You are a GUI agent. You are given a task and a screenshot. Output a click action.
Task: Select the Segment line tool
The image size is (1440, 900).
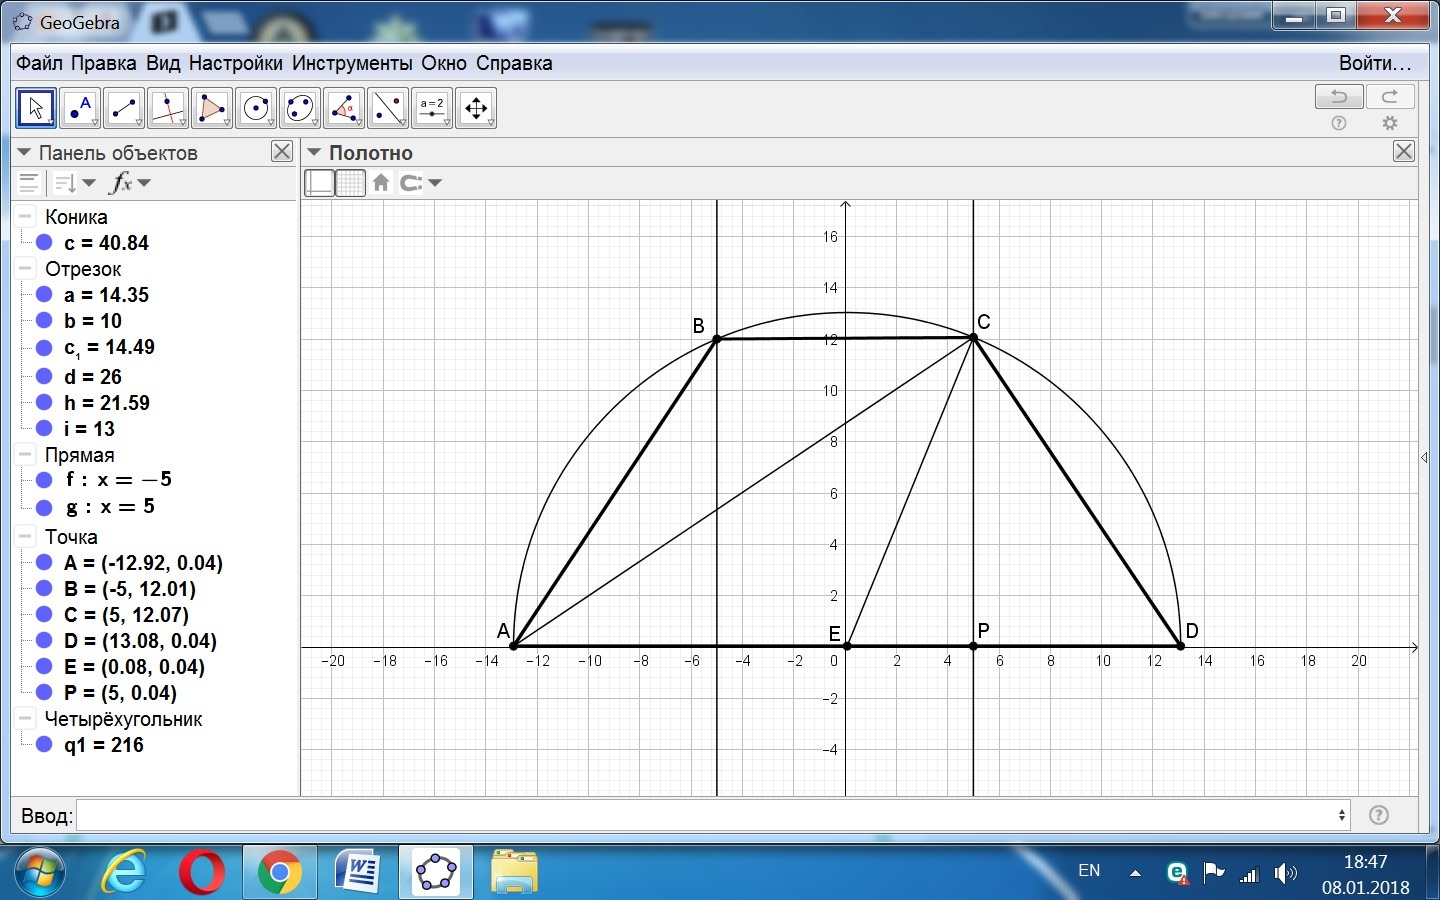[x=124, y=108]
